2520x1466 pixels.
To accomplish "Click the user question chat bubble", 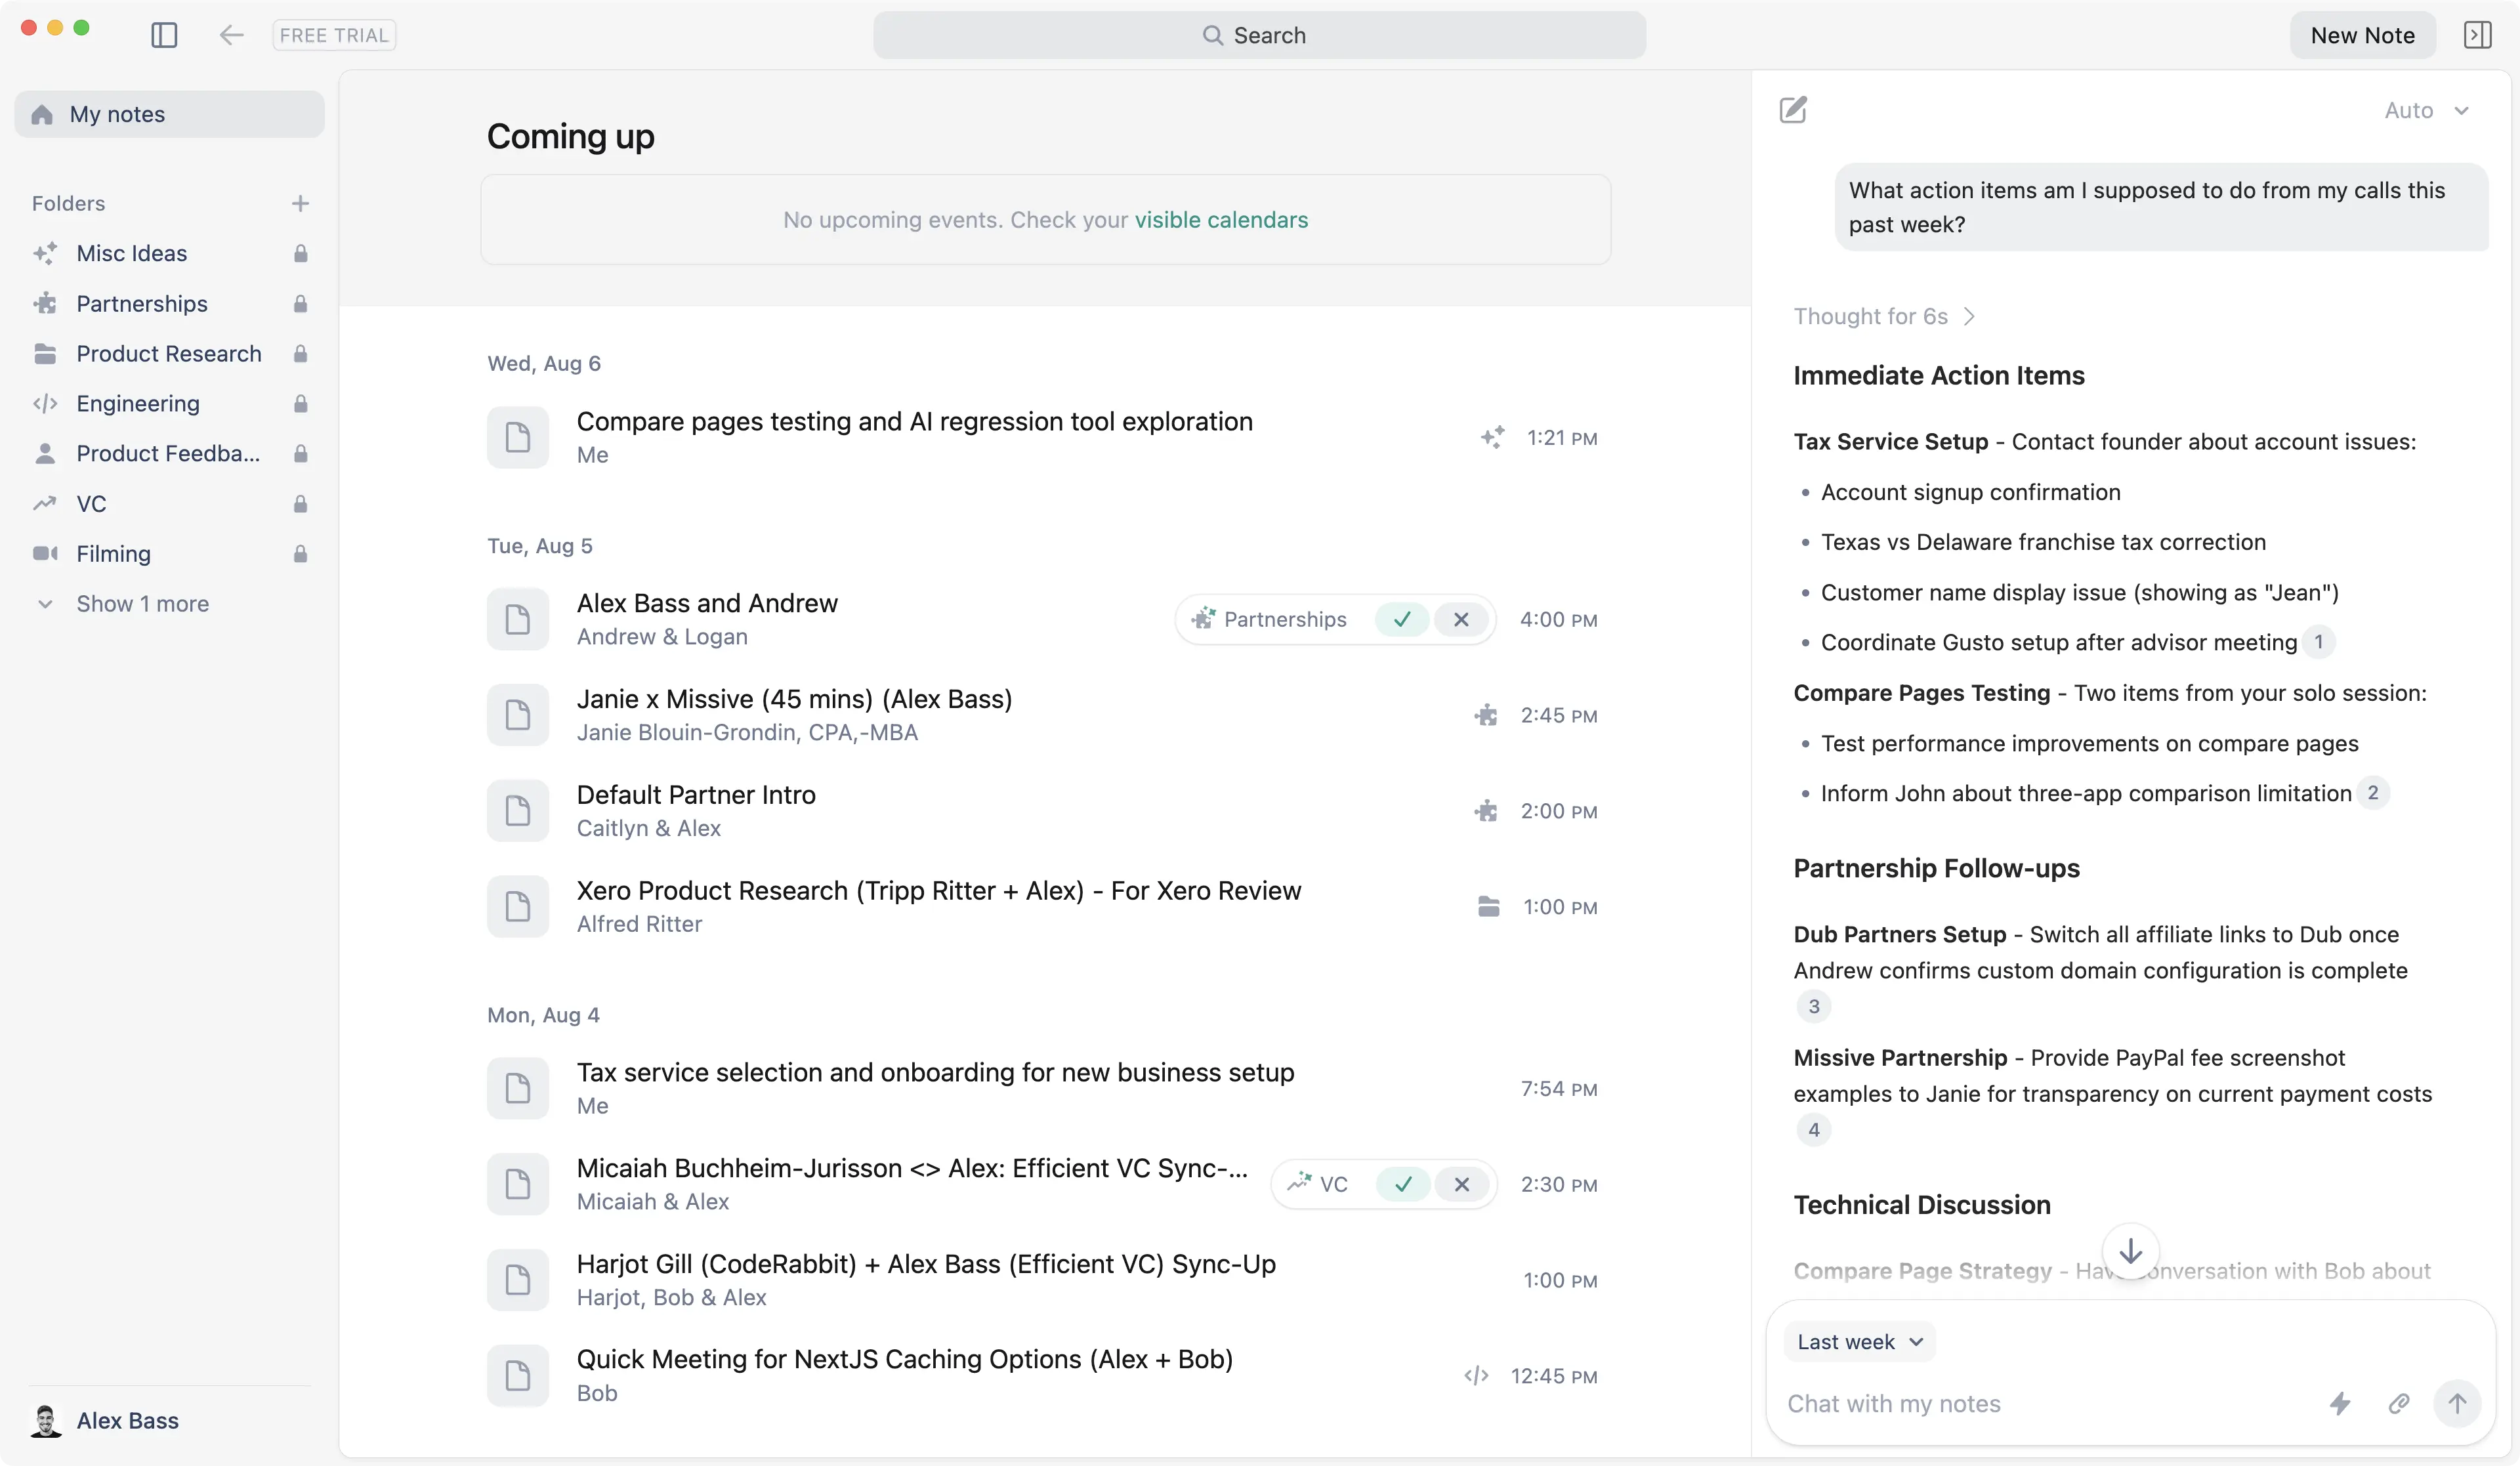I will 2161,207.
